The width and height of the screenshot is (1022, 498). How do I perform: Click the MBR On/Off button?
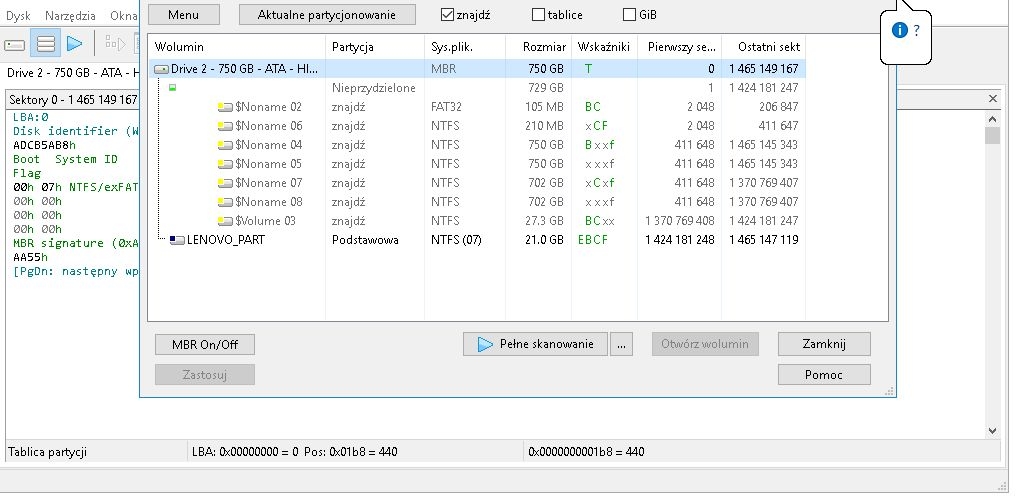[205, 344]
